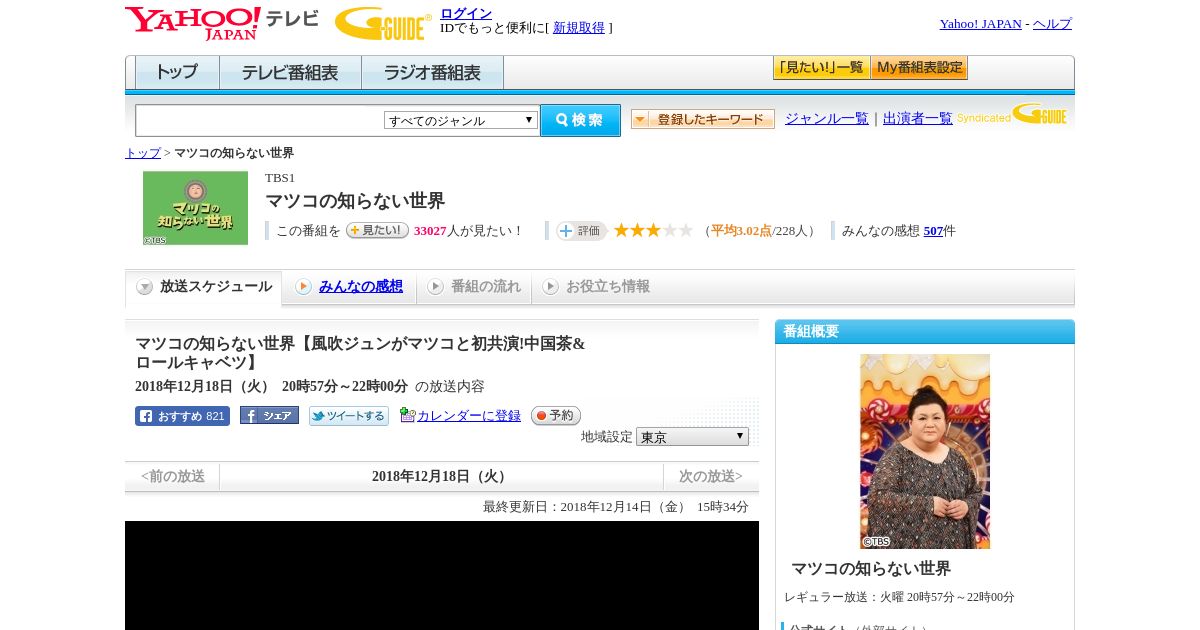Open the 出演者一覧 link
Viewport: 1200px width, 630px height.
pos(918,118)
